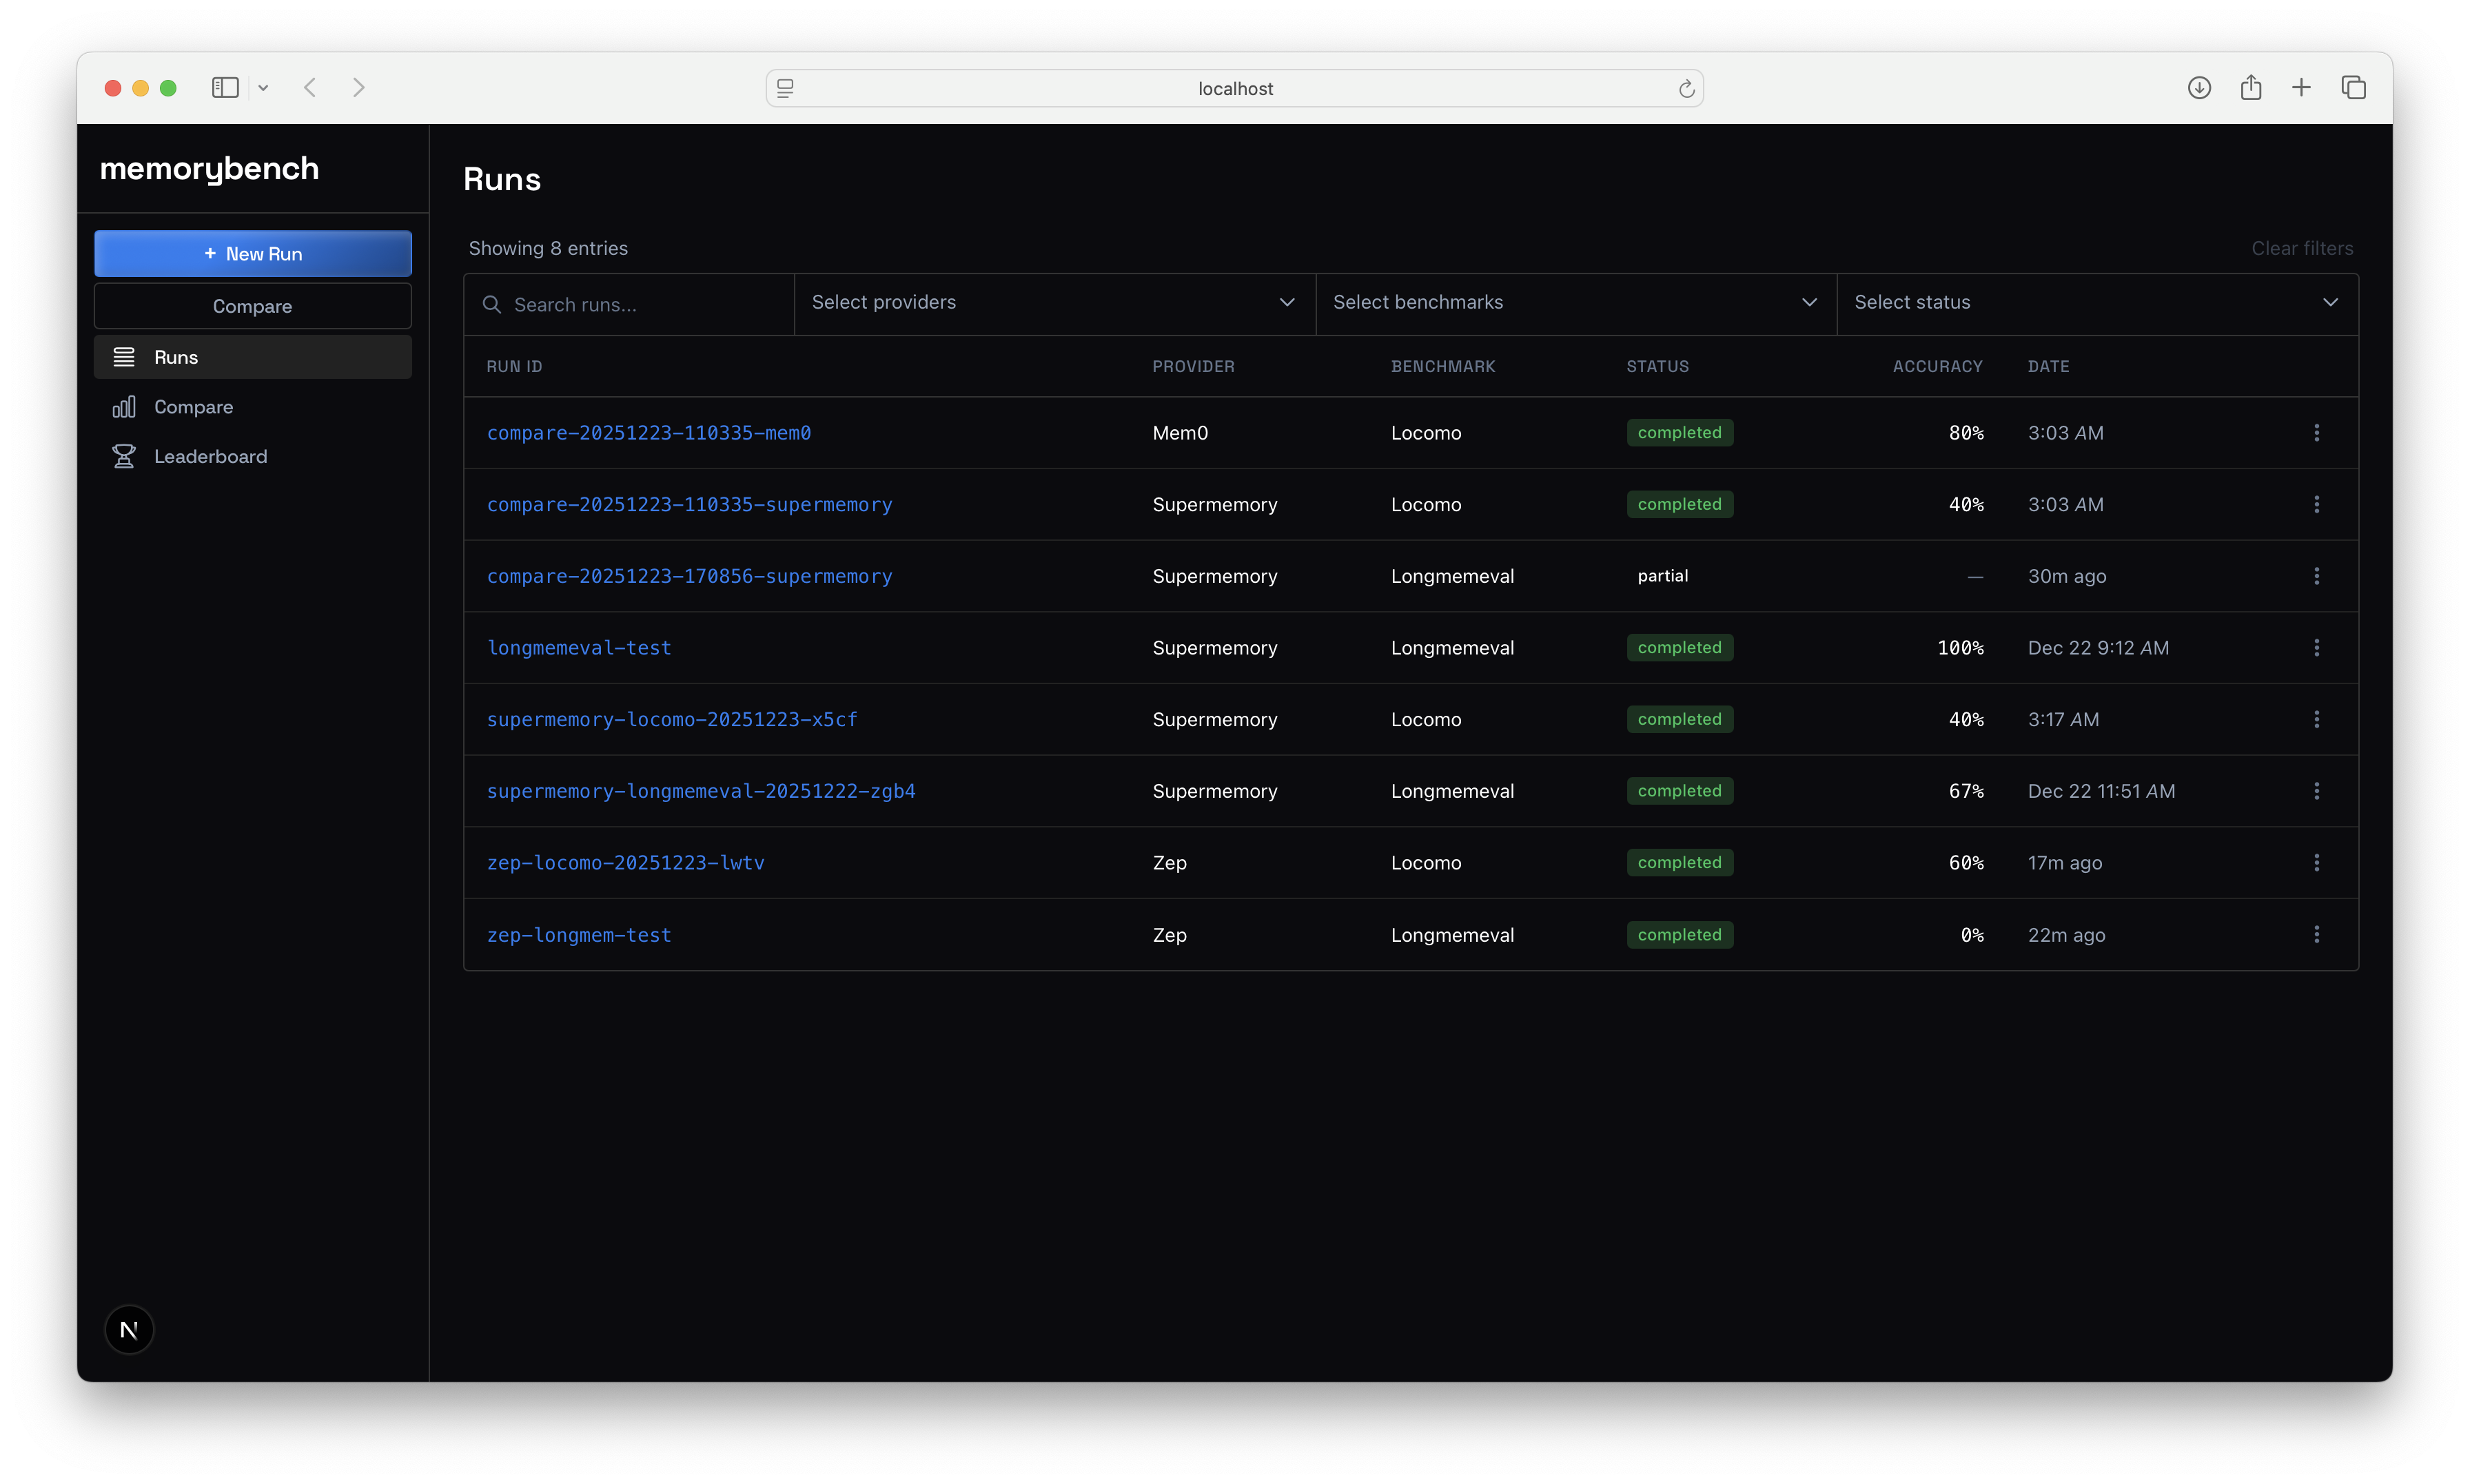Click the Share icon in the browser toolbar

tap(2251, 88)
